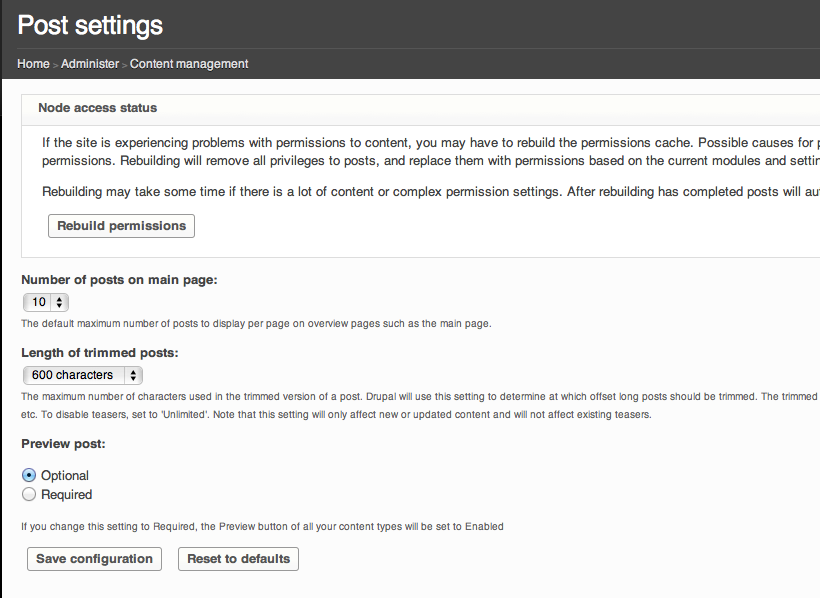Select the Optional preview radio button
This screenshot has width=820, height=598.
point(29,475)
